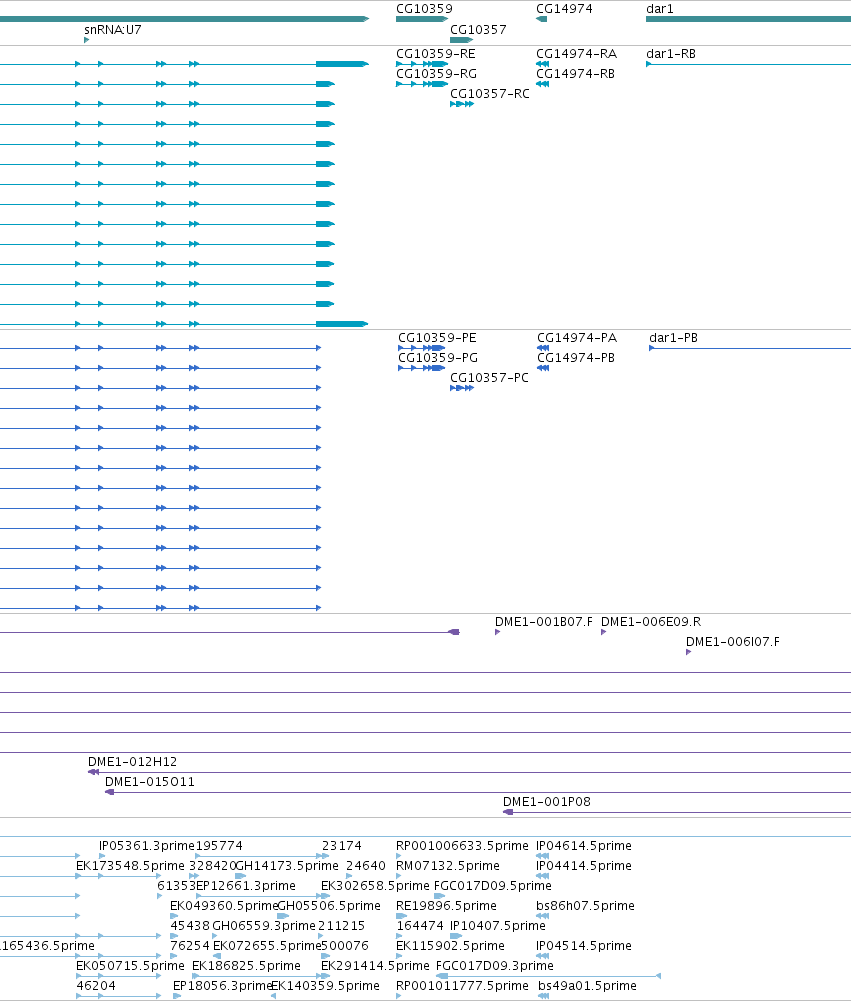This screenshot has width=851, height=1001.
Task: Open EST EK302658.5prime
Action: tap(375, 886)
